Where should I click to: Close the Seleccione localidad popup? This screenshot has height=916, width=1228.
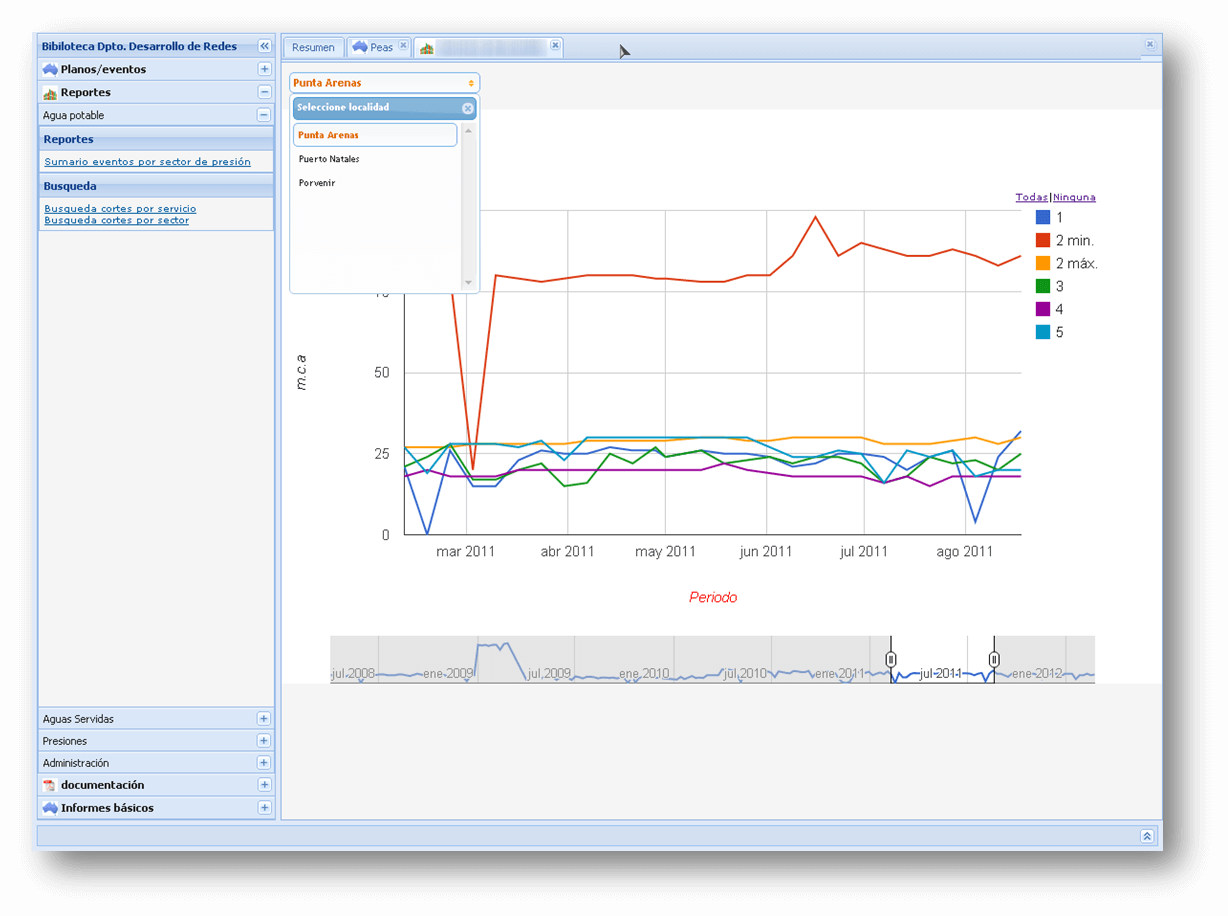467,108
